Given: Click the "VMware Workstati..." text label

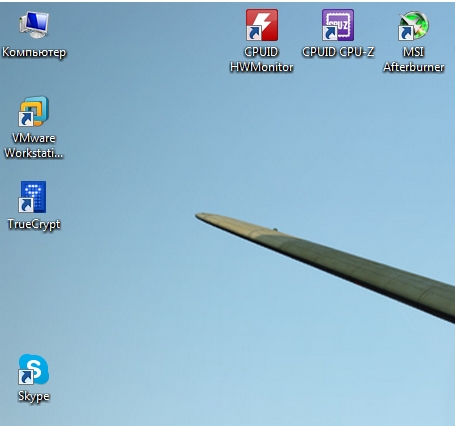Looking at the screenshot, I should pos(34,146).
